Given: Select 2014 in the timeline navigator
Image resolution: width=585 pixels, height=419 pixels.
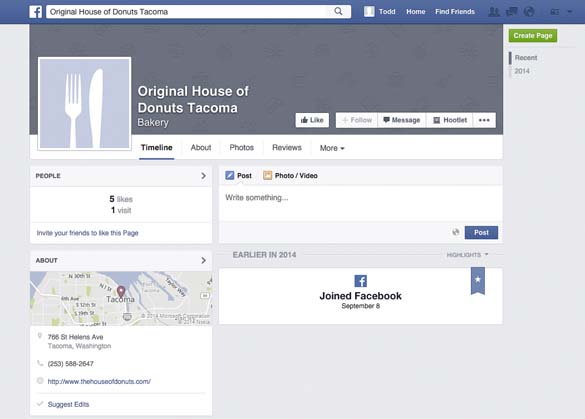Looking at the screenshot, I should point(522,71).
